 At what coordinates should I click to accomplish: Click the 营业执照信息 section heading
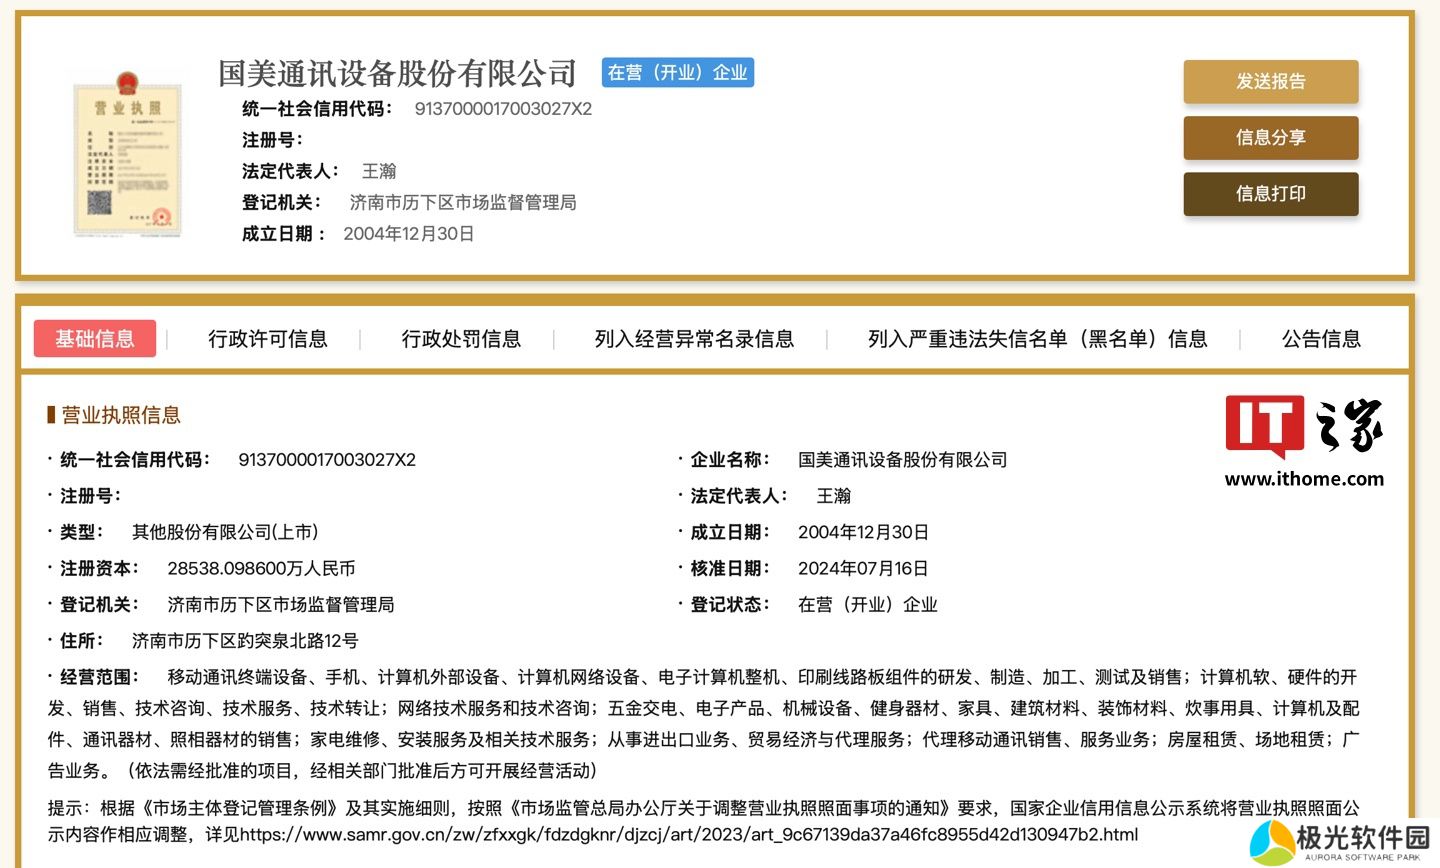[120, 415]
